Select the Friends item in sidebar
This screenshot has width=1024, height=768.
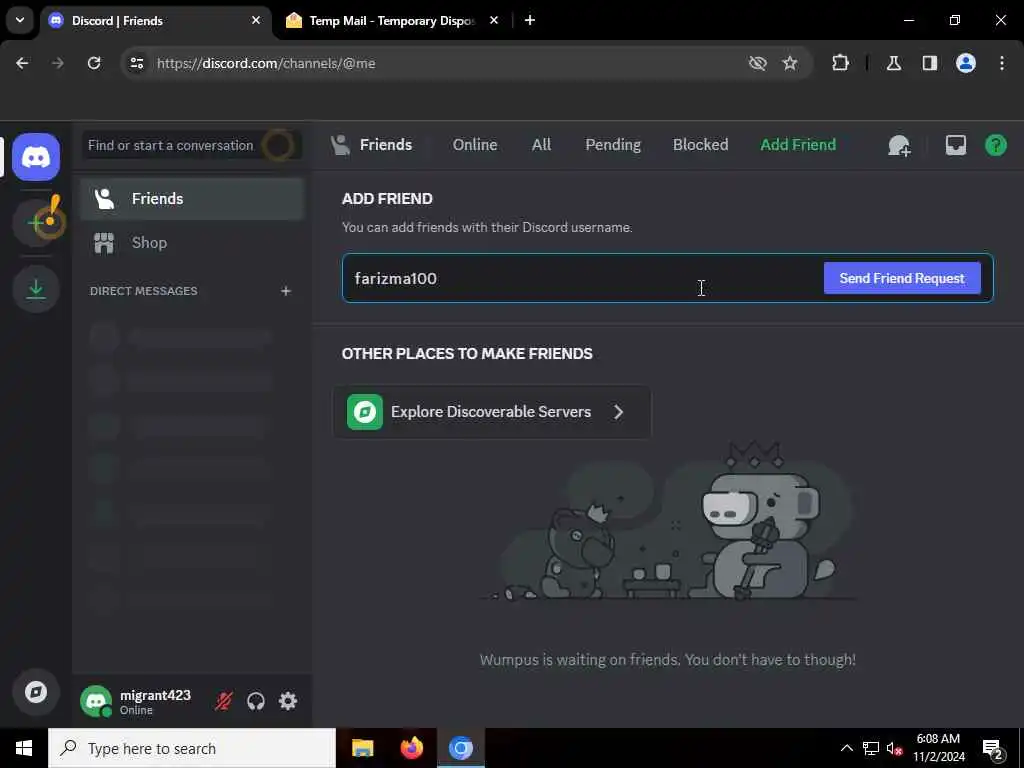192,199
